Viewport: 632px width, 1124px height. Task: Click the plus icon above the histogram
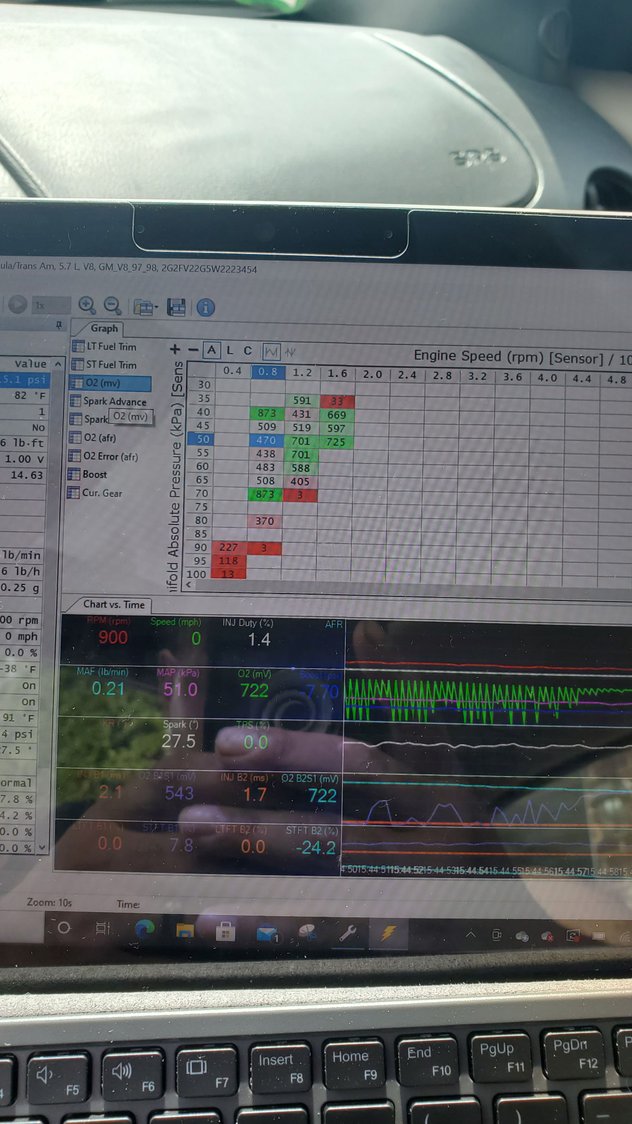[x=176, y=350]
